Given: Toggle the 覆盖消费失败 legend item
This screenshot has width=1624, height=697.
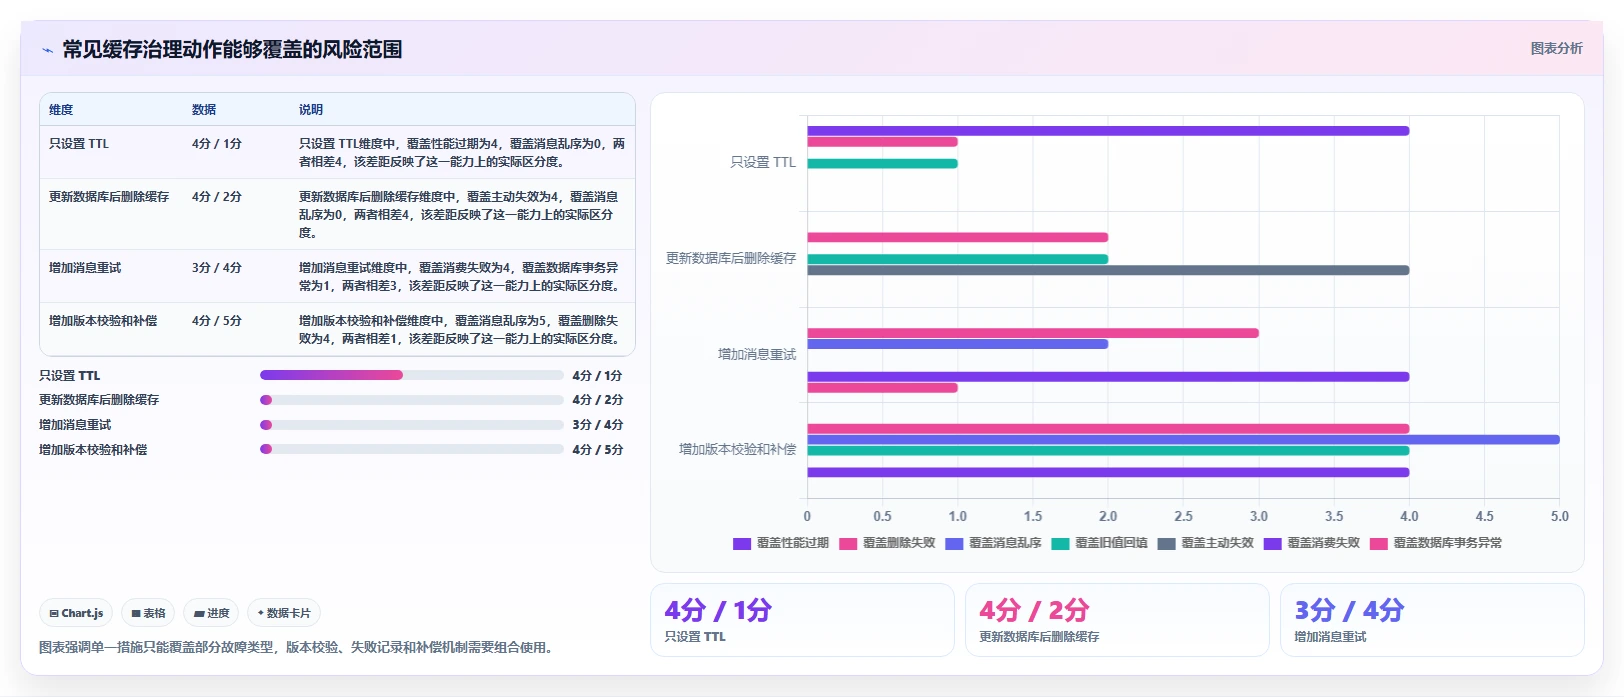Looking at the screenshot, I should [x=1311, y=543].
